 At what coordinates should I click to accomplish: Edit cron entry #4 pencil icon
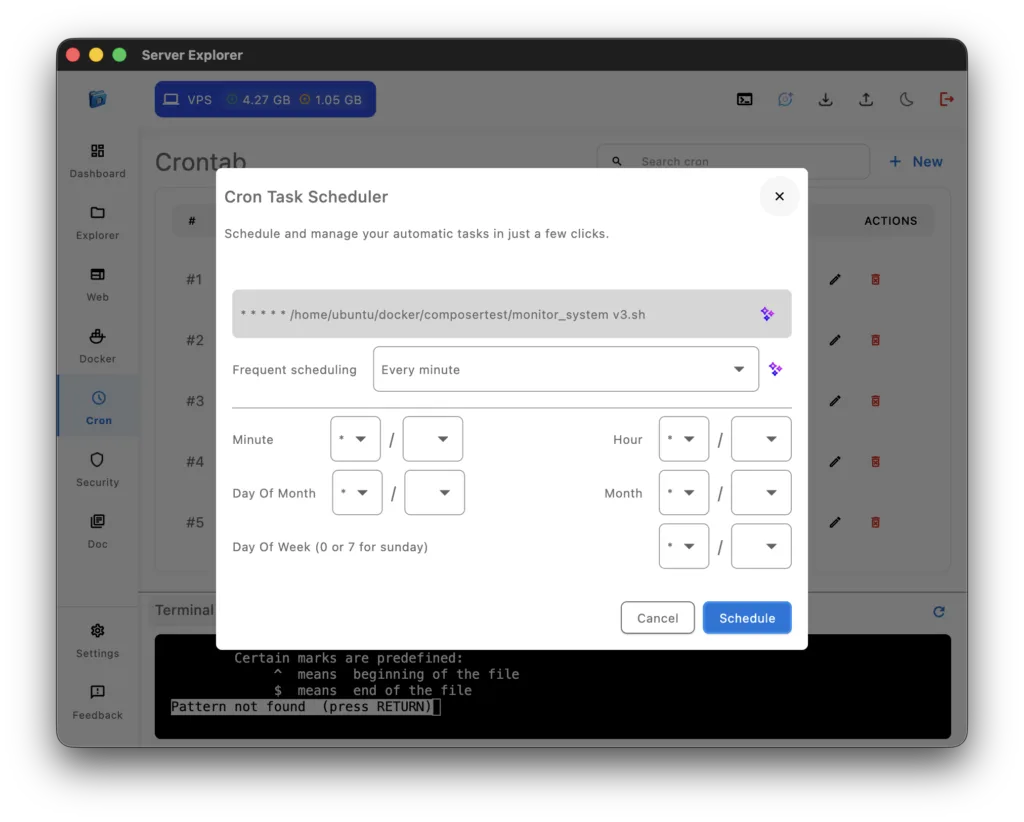point(835,462)
